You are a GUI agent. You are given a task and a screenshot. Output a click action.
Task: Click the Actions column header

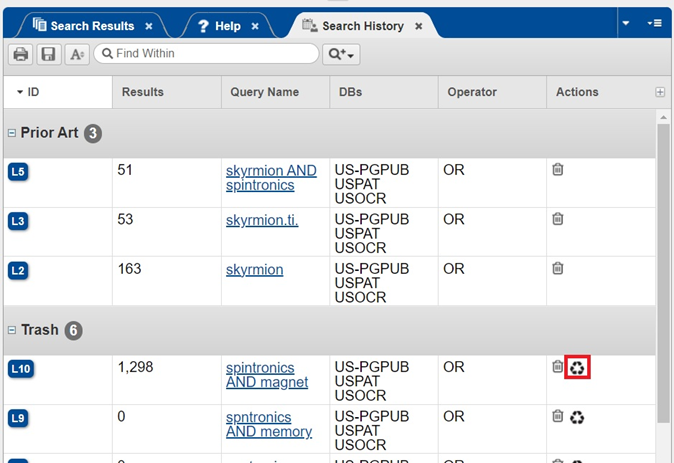click(x=577, y=92)
